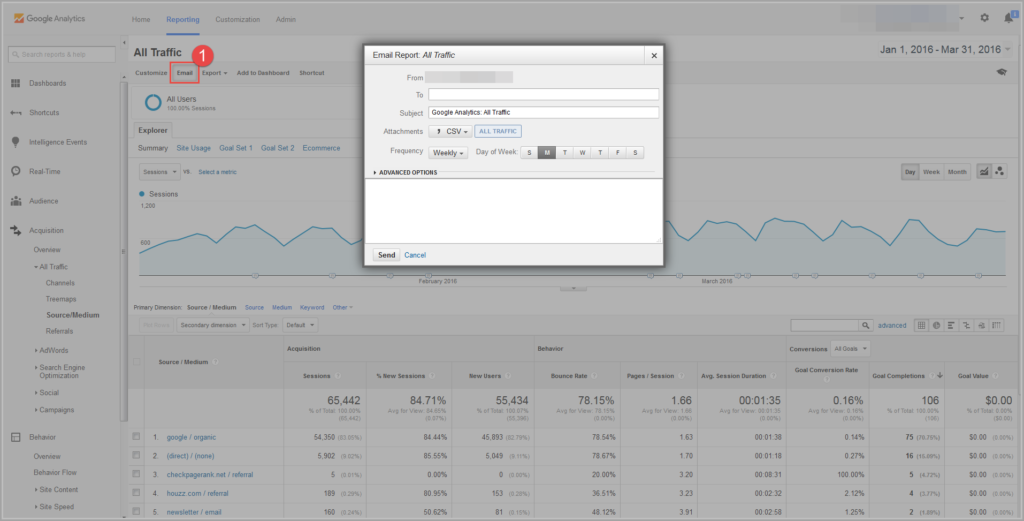Click the Google Analytics logo

[x=50, y=18]
